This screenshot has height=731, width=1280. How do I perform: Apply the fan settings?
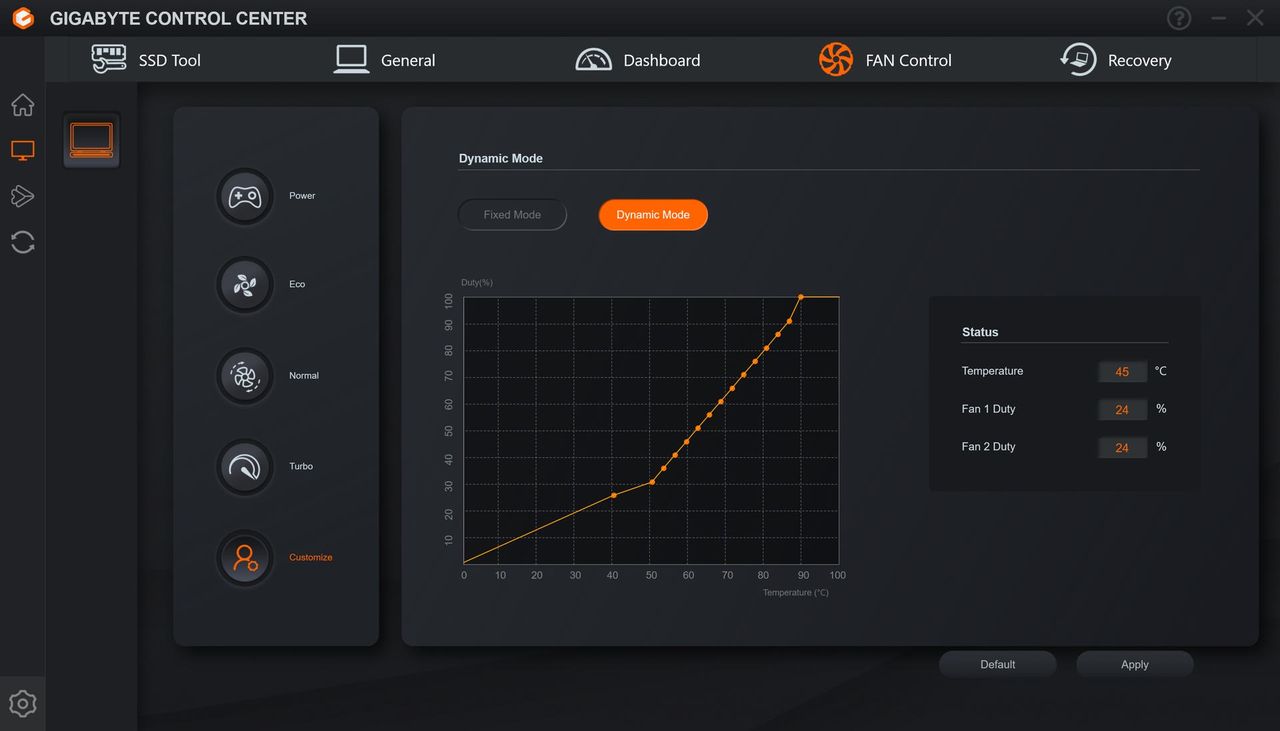tap(1135, 665)
